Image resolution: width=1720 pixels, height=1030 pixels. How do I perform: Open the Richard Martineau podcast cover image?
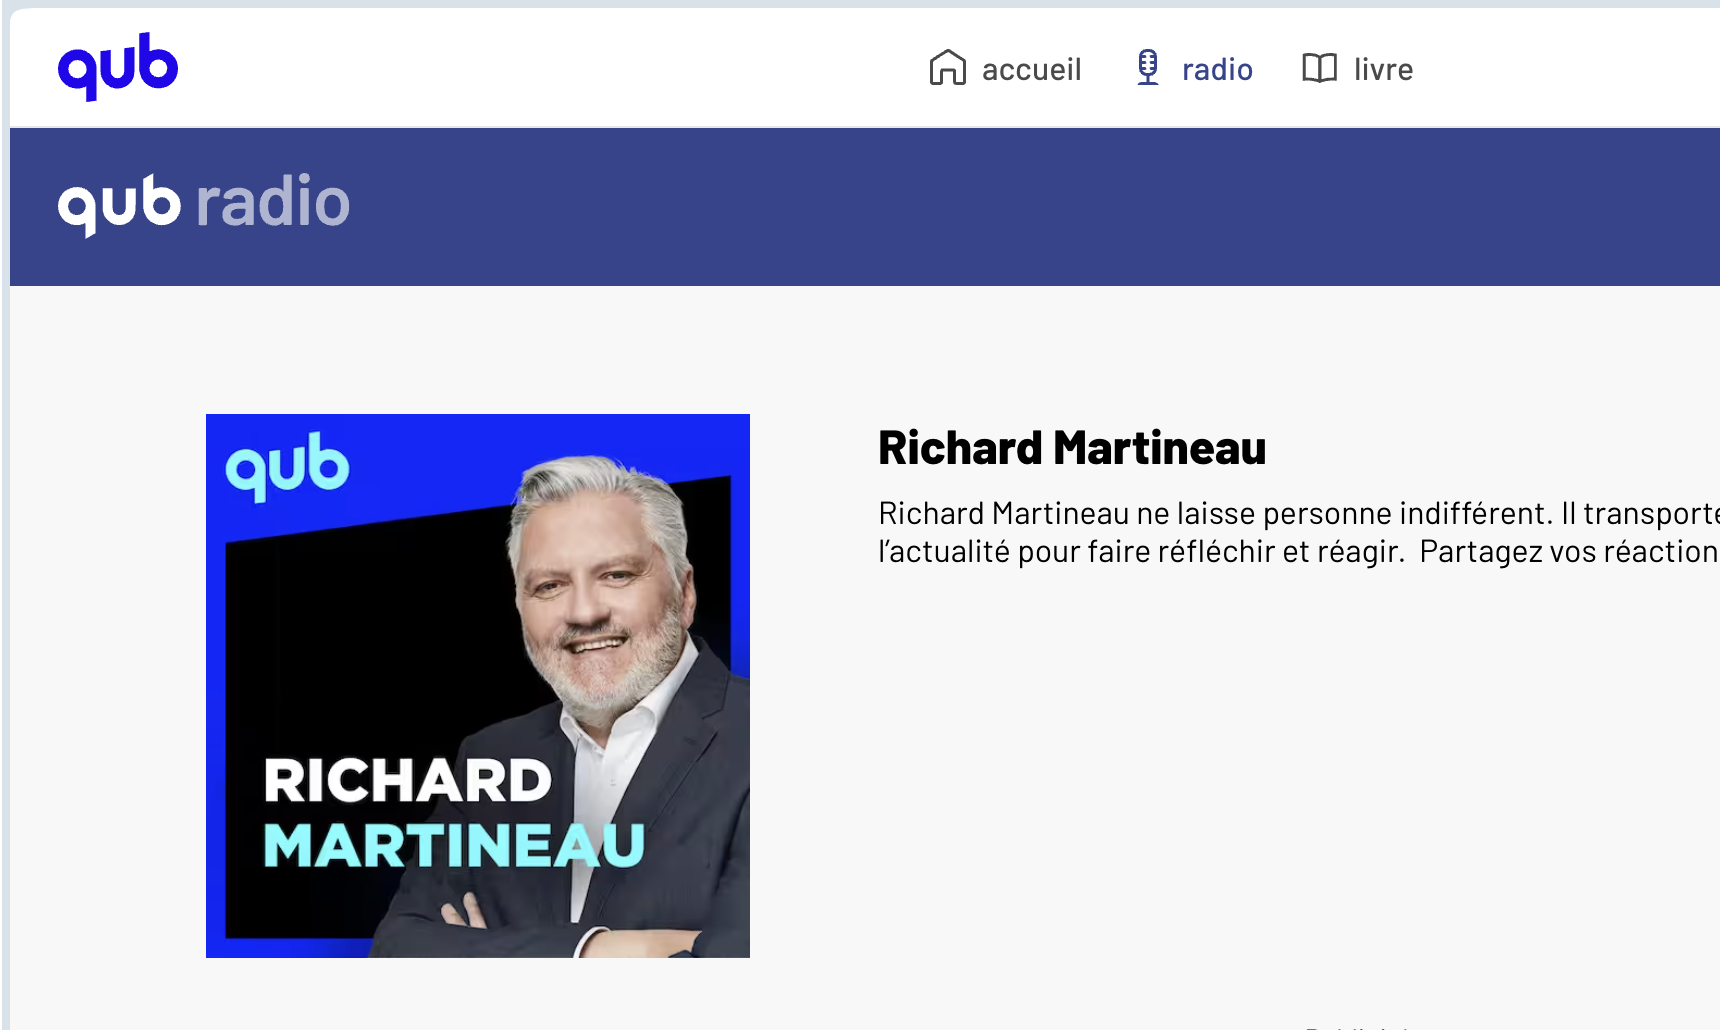478,686
